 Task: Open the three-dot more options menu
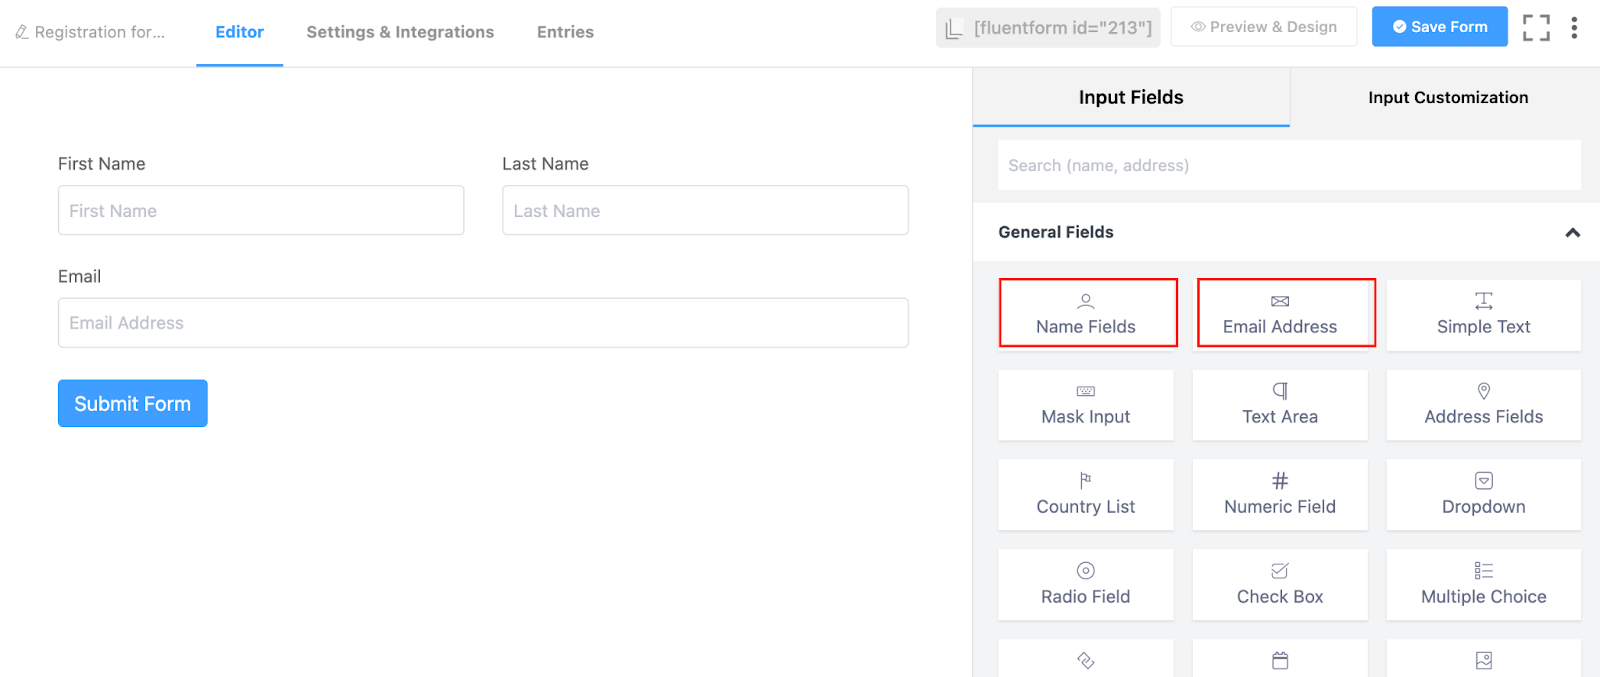point(1574,28)
